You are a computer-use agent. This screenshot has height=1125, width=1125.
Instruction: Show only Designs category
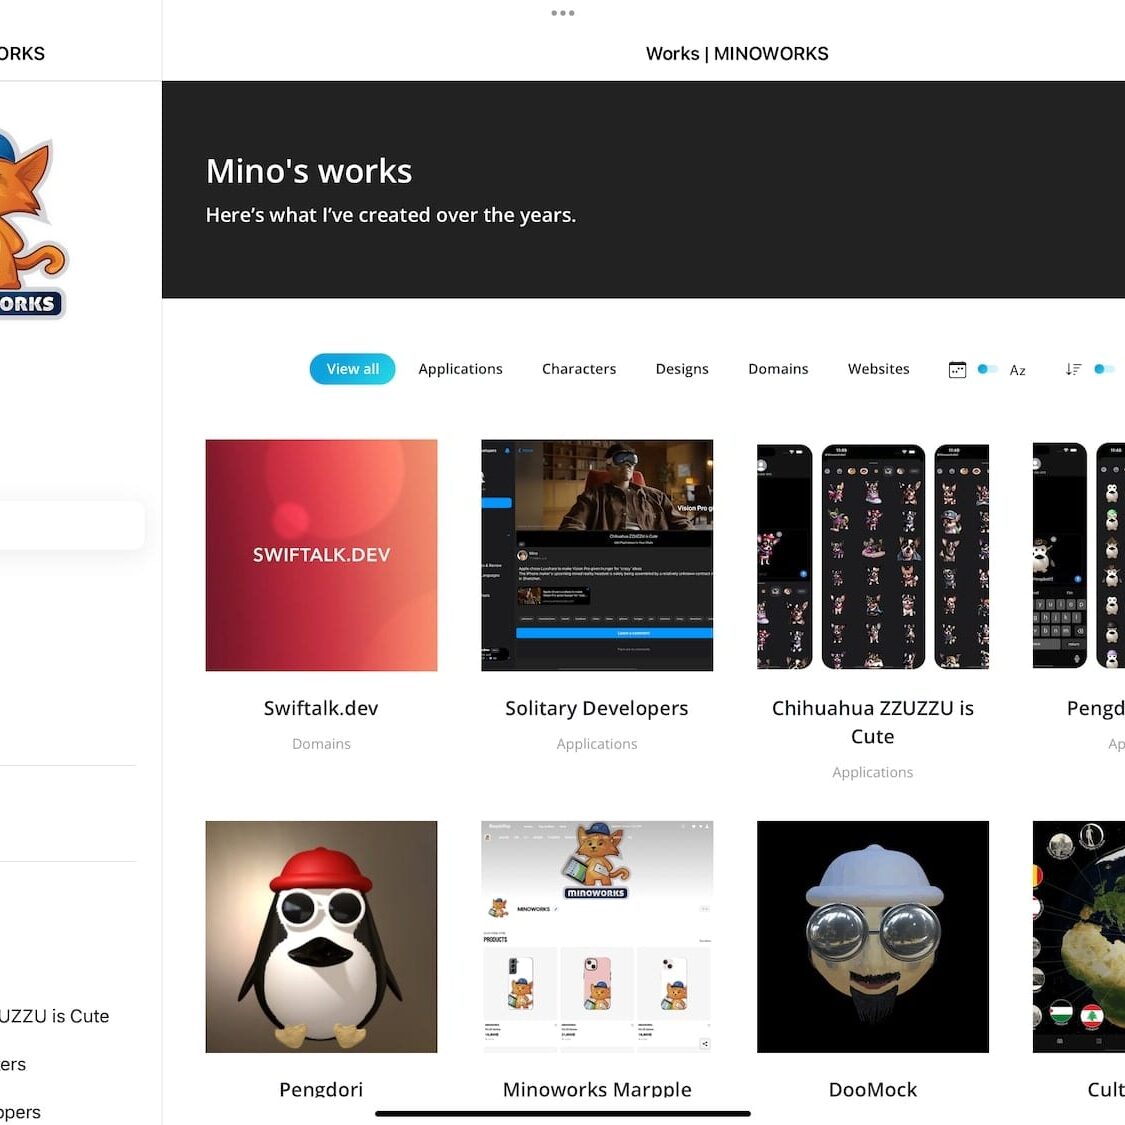click(682, 369)
